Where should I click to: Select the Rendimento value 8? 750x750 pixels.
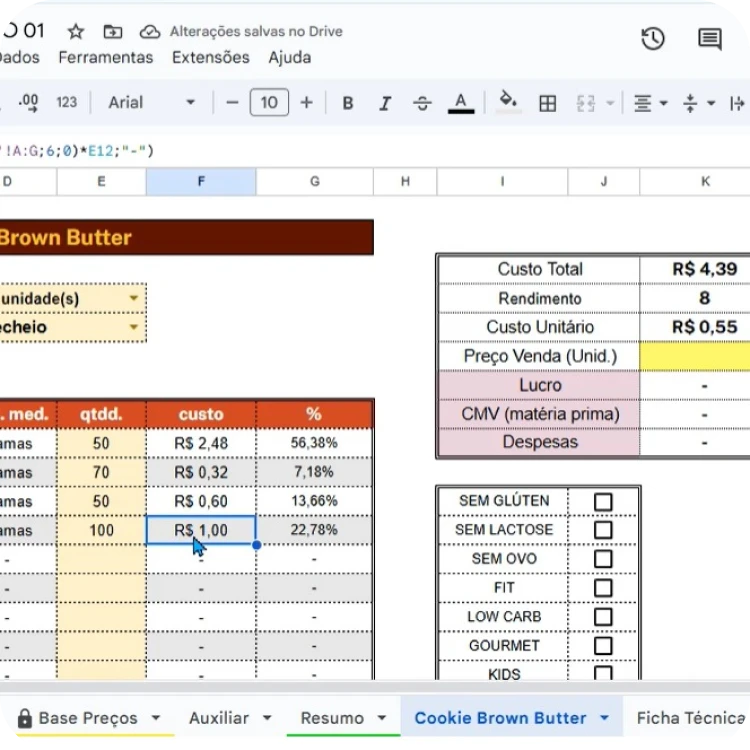pos(695,298)
